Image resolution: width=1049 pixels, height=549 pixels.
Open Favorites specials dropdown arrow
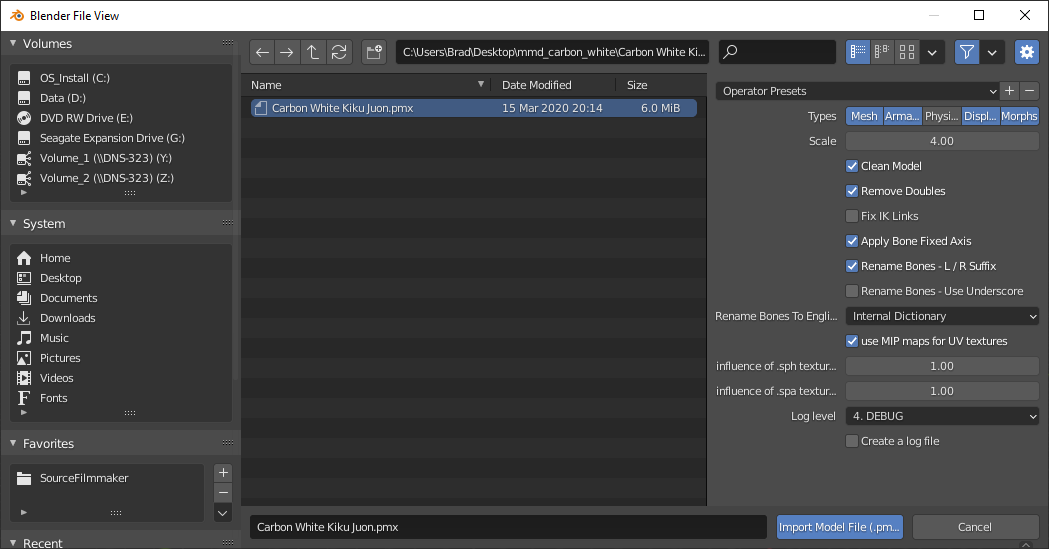pos(223,513)
